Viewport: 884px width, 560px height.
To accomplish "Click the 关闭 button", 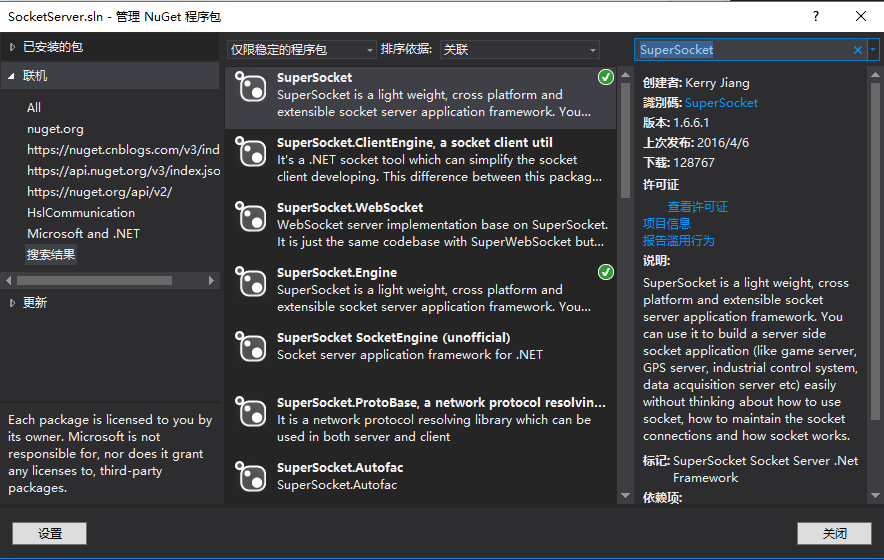I will point(834,533).
